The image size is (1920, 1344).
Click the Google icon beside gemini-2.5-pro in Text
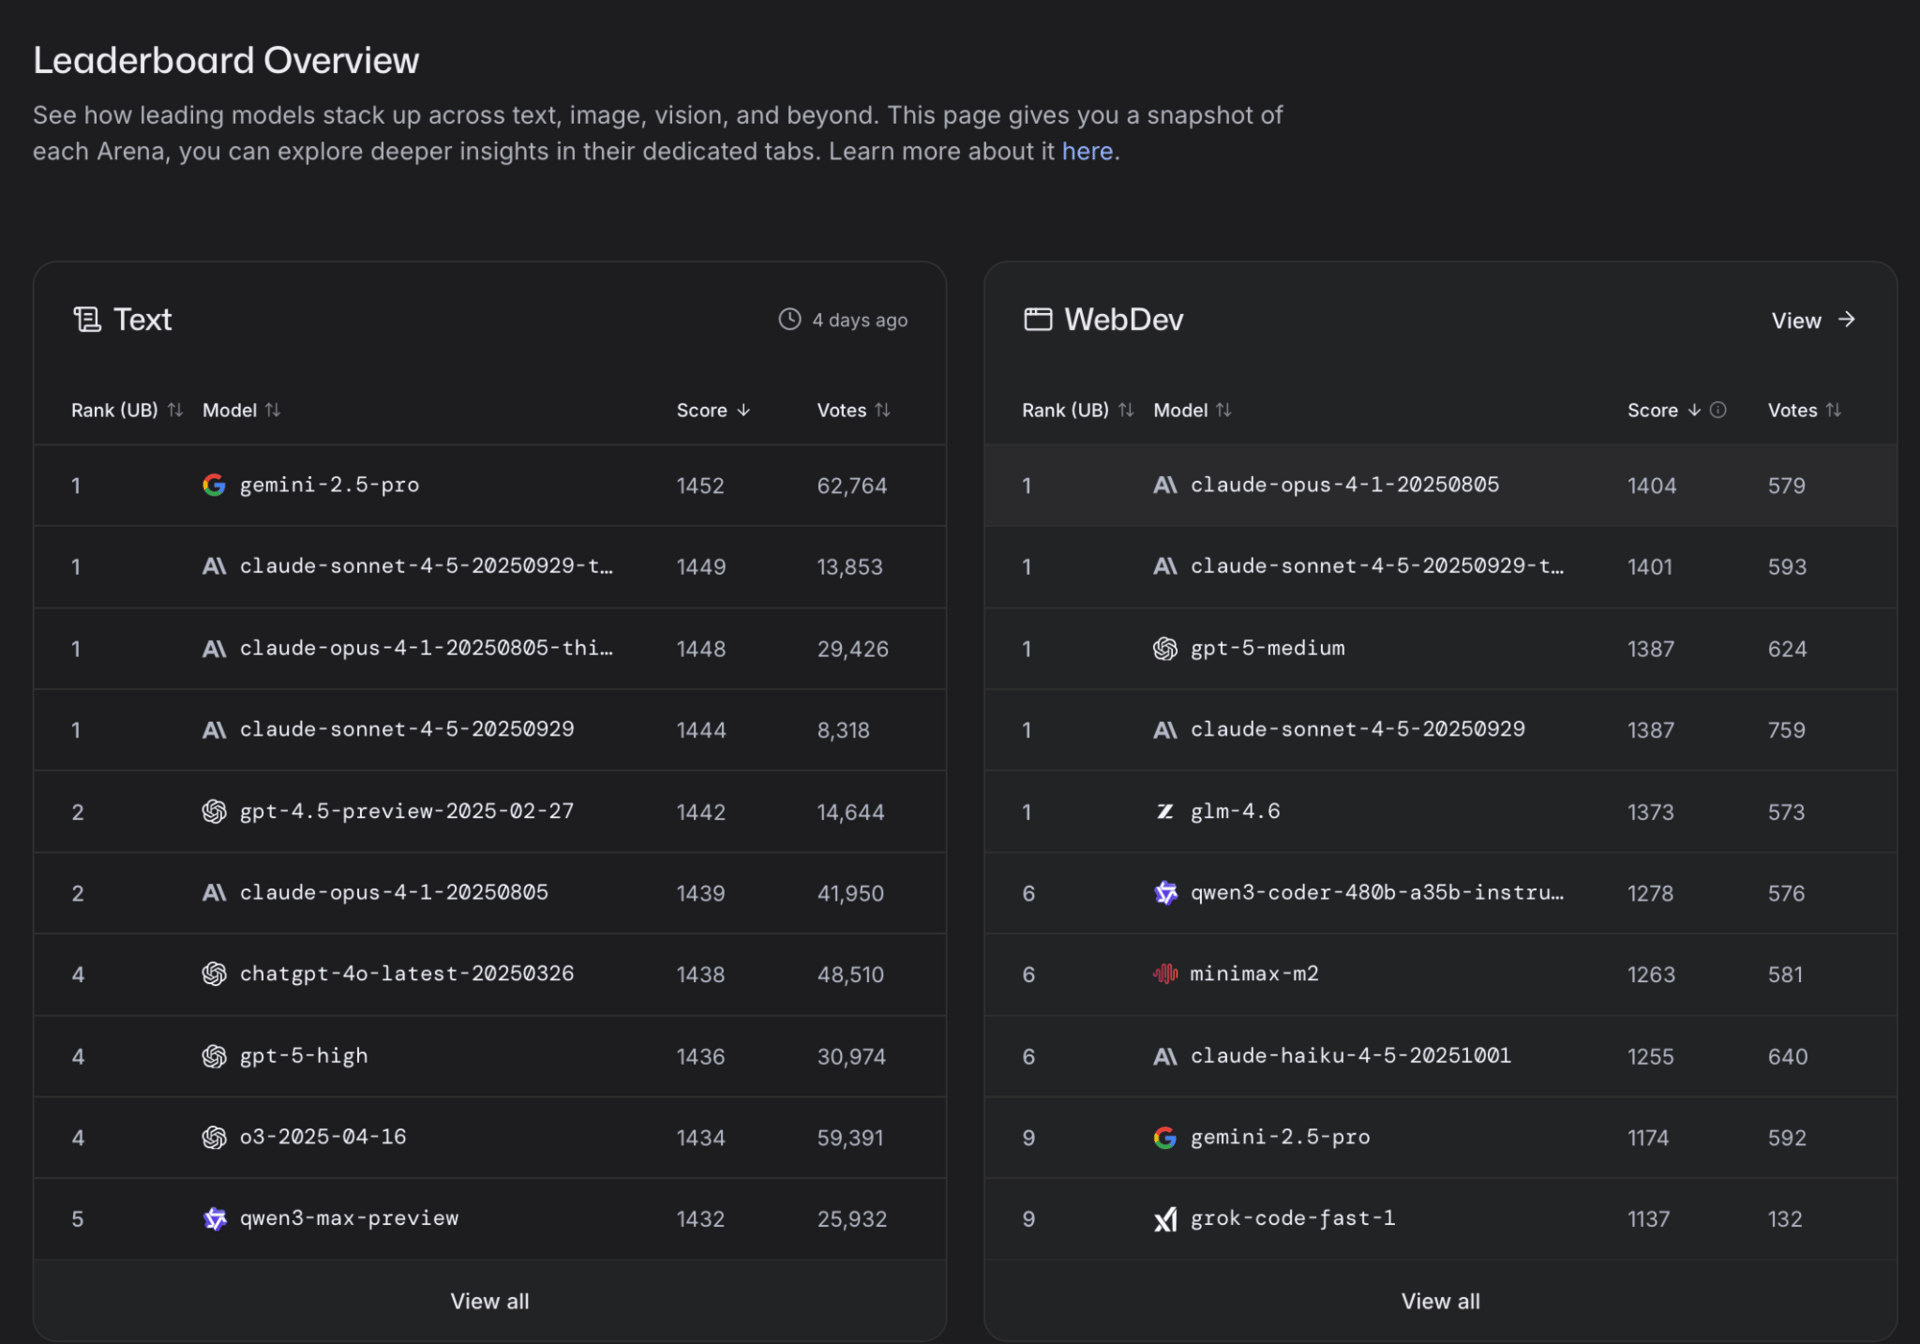[213, 485]
